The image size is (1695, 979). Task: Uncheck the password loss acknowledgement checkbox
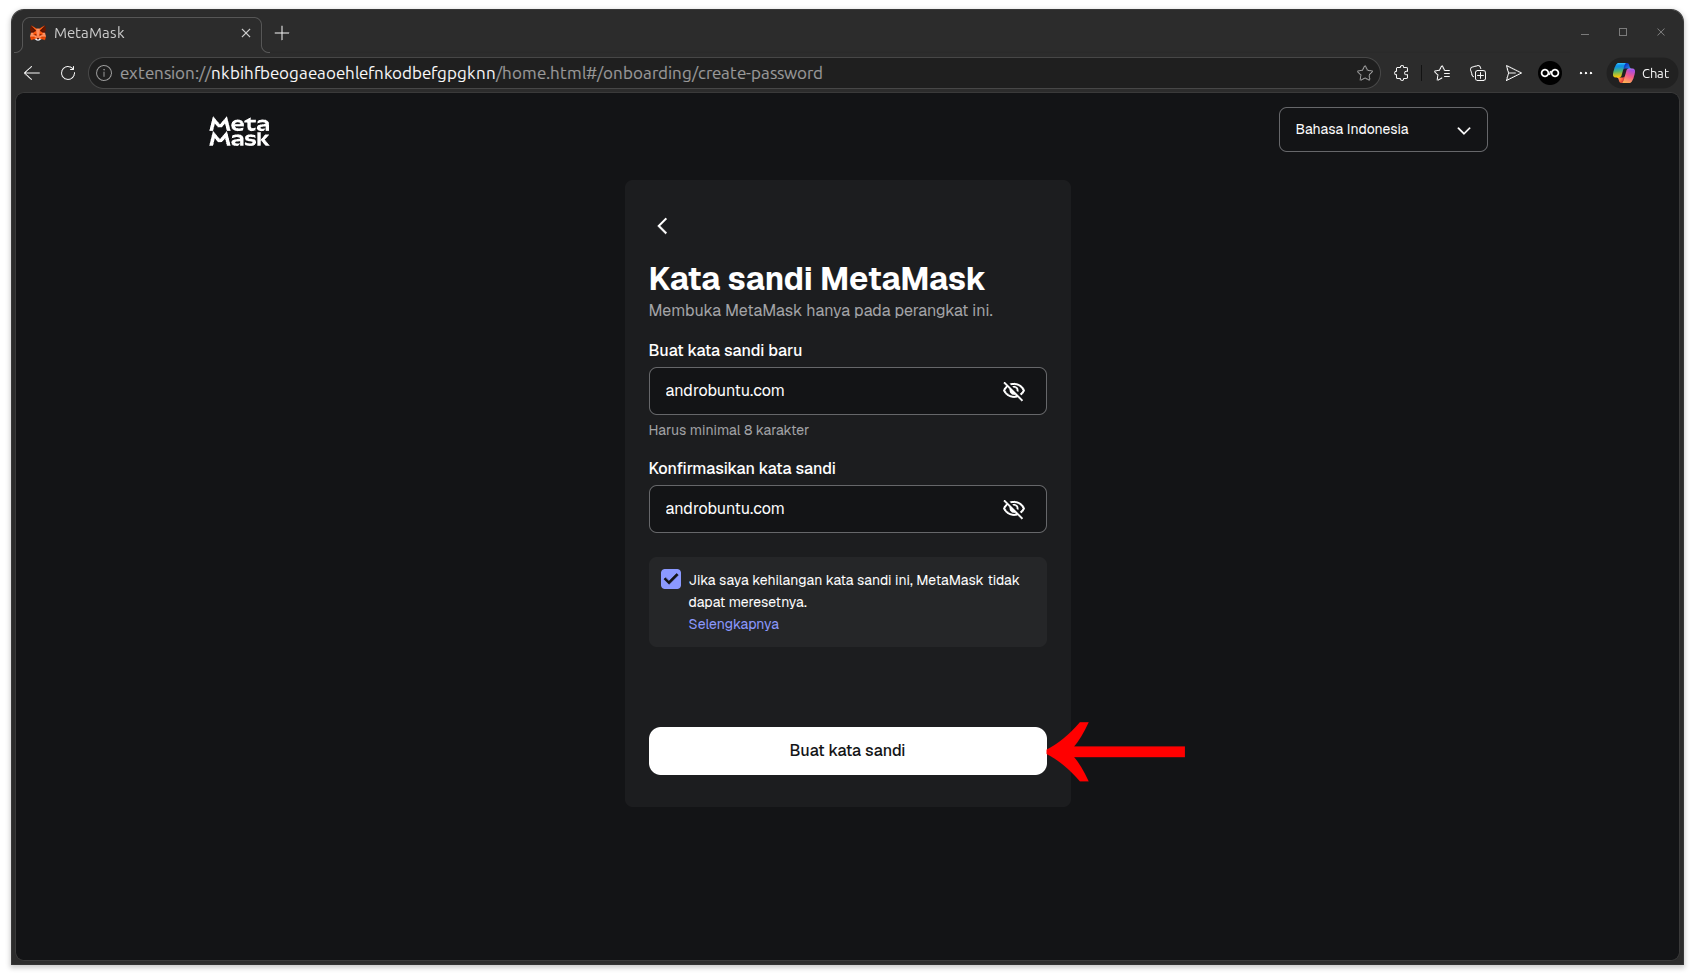[x=670, y=578]
